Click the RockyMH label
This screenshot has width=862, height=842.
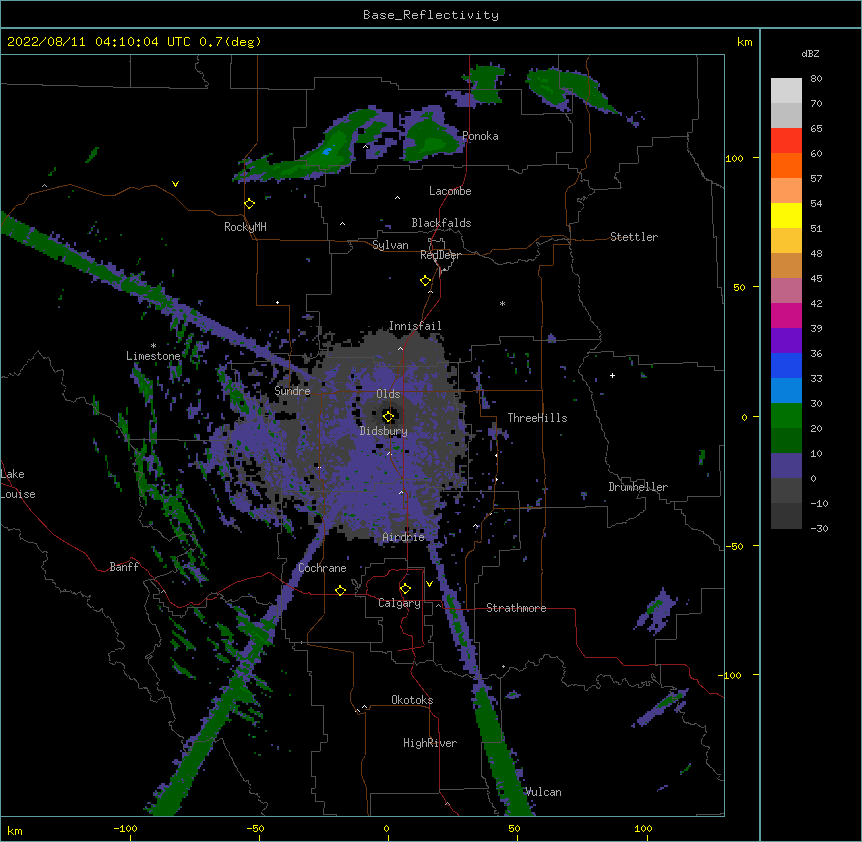click(x=245, y=227)
